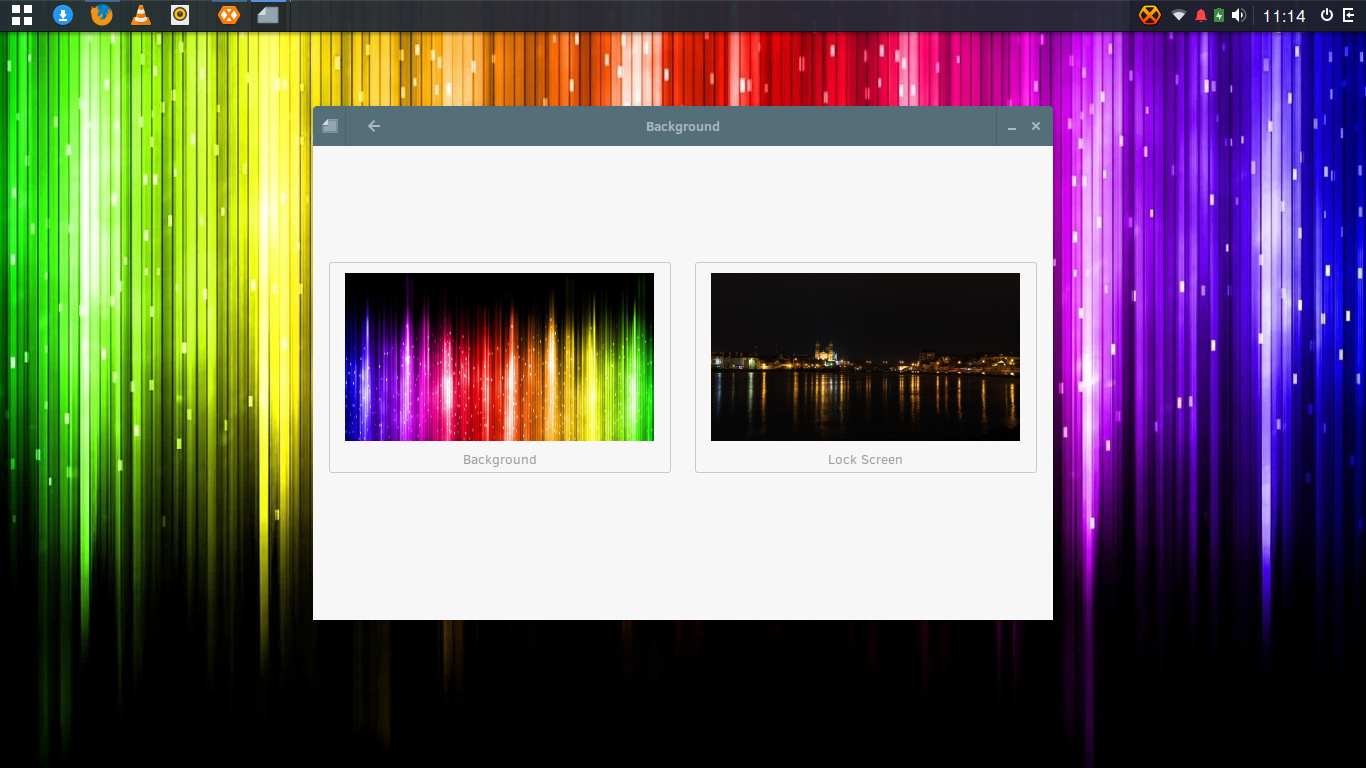The image size is (1366, 768).
Task: Open the Wi-Fi network indicator
Action: [x=1179, y=15]
